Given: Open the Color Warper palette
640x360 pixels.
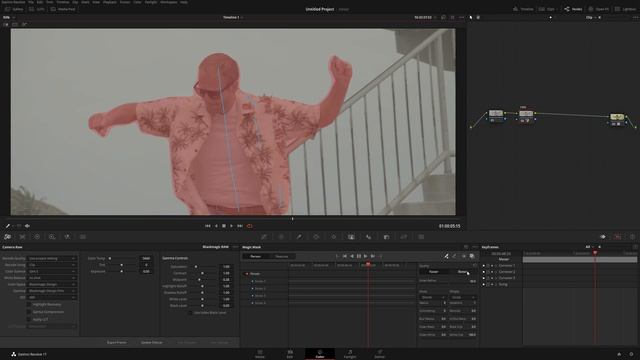Looking at the screenshot, I should point(281,237).
